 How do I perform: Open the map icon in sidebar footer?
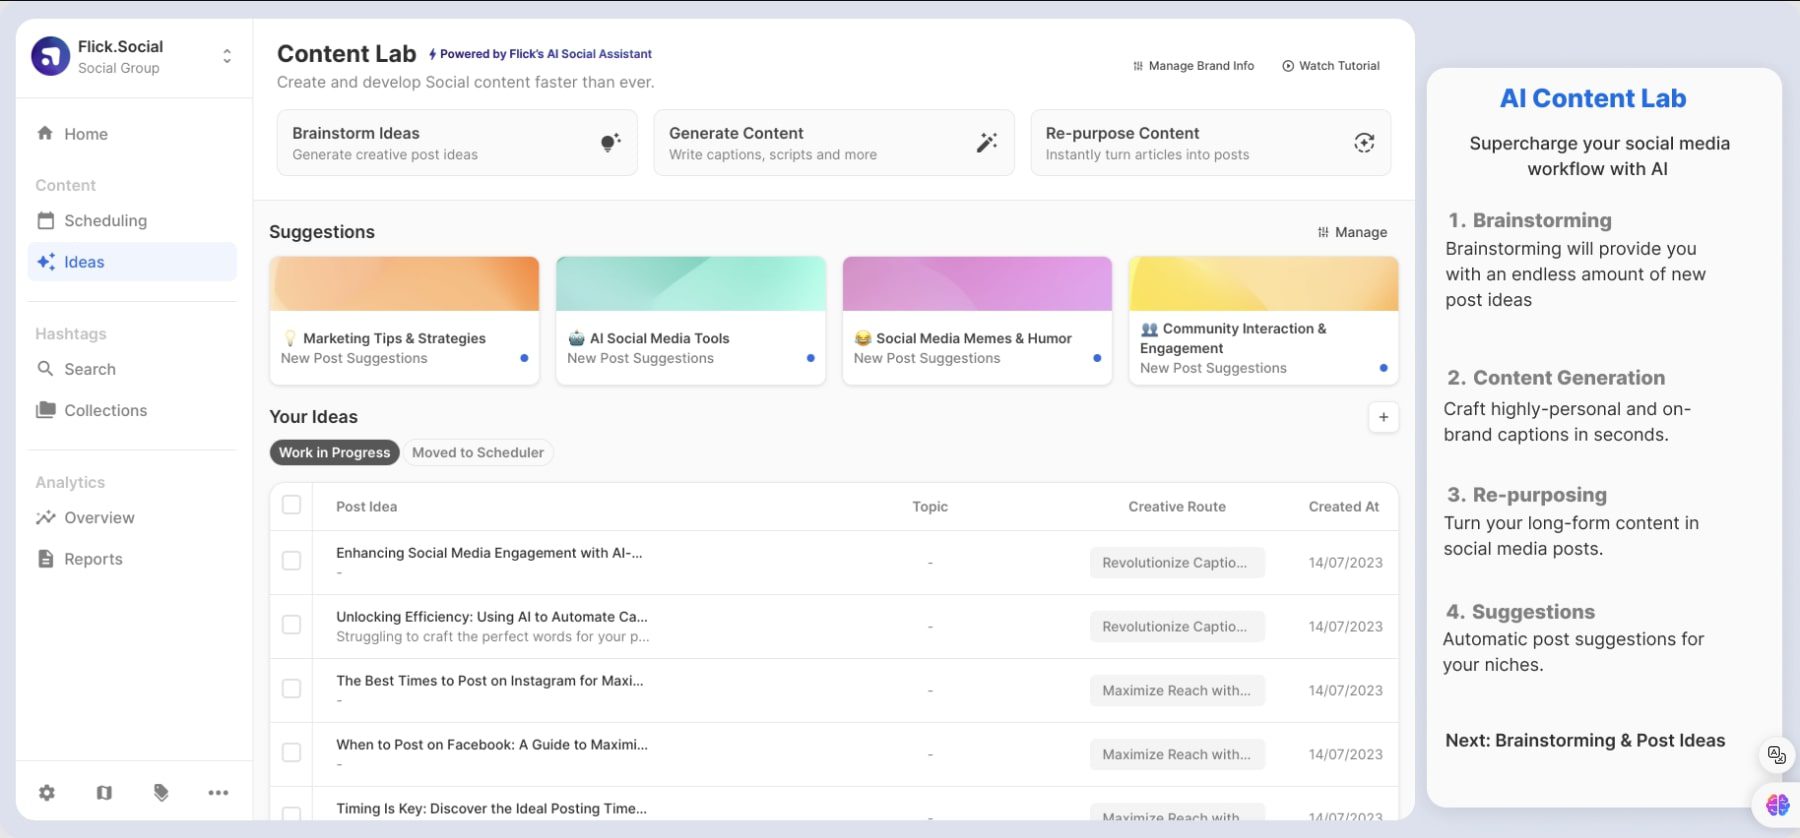point(104,793)
